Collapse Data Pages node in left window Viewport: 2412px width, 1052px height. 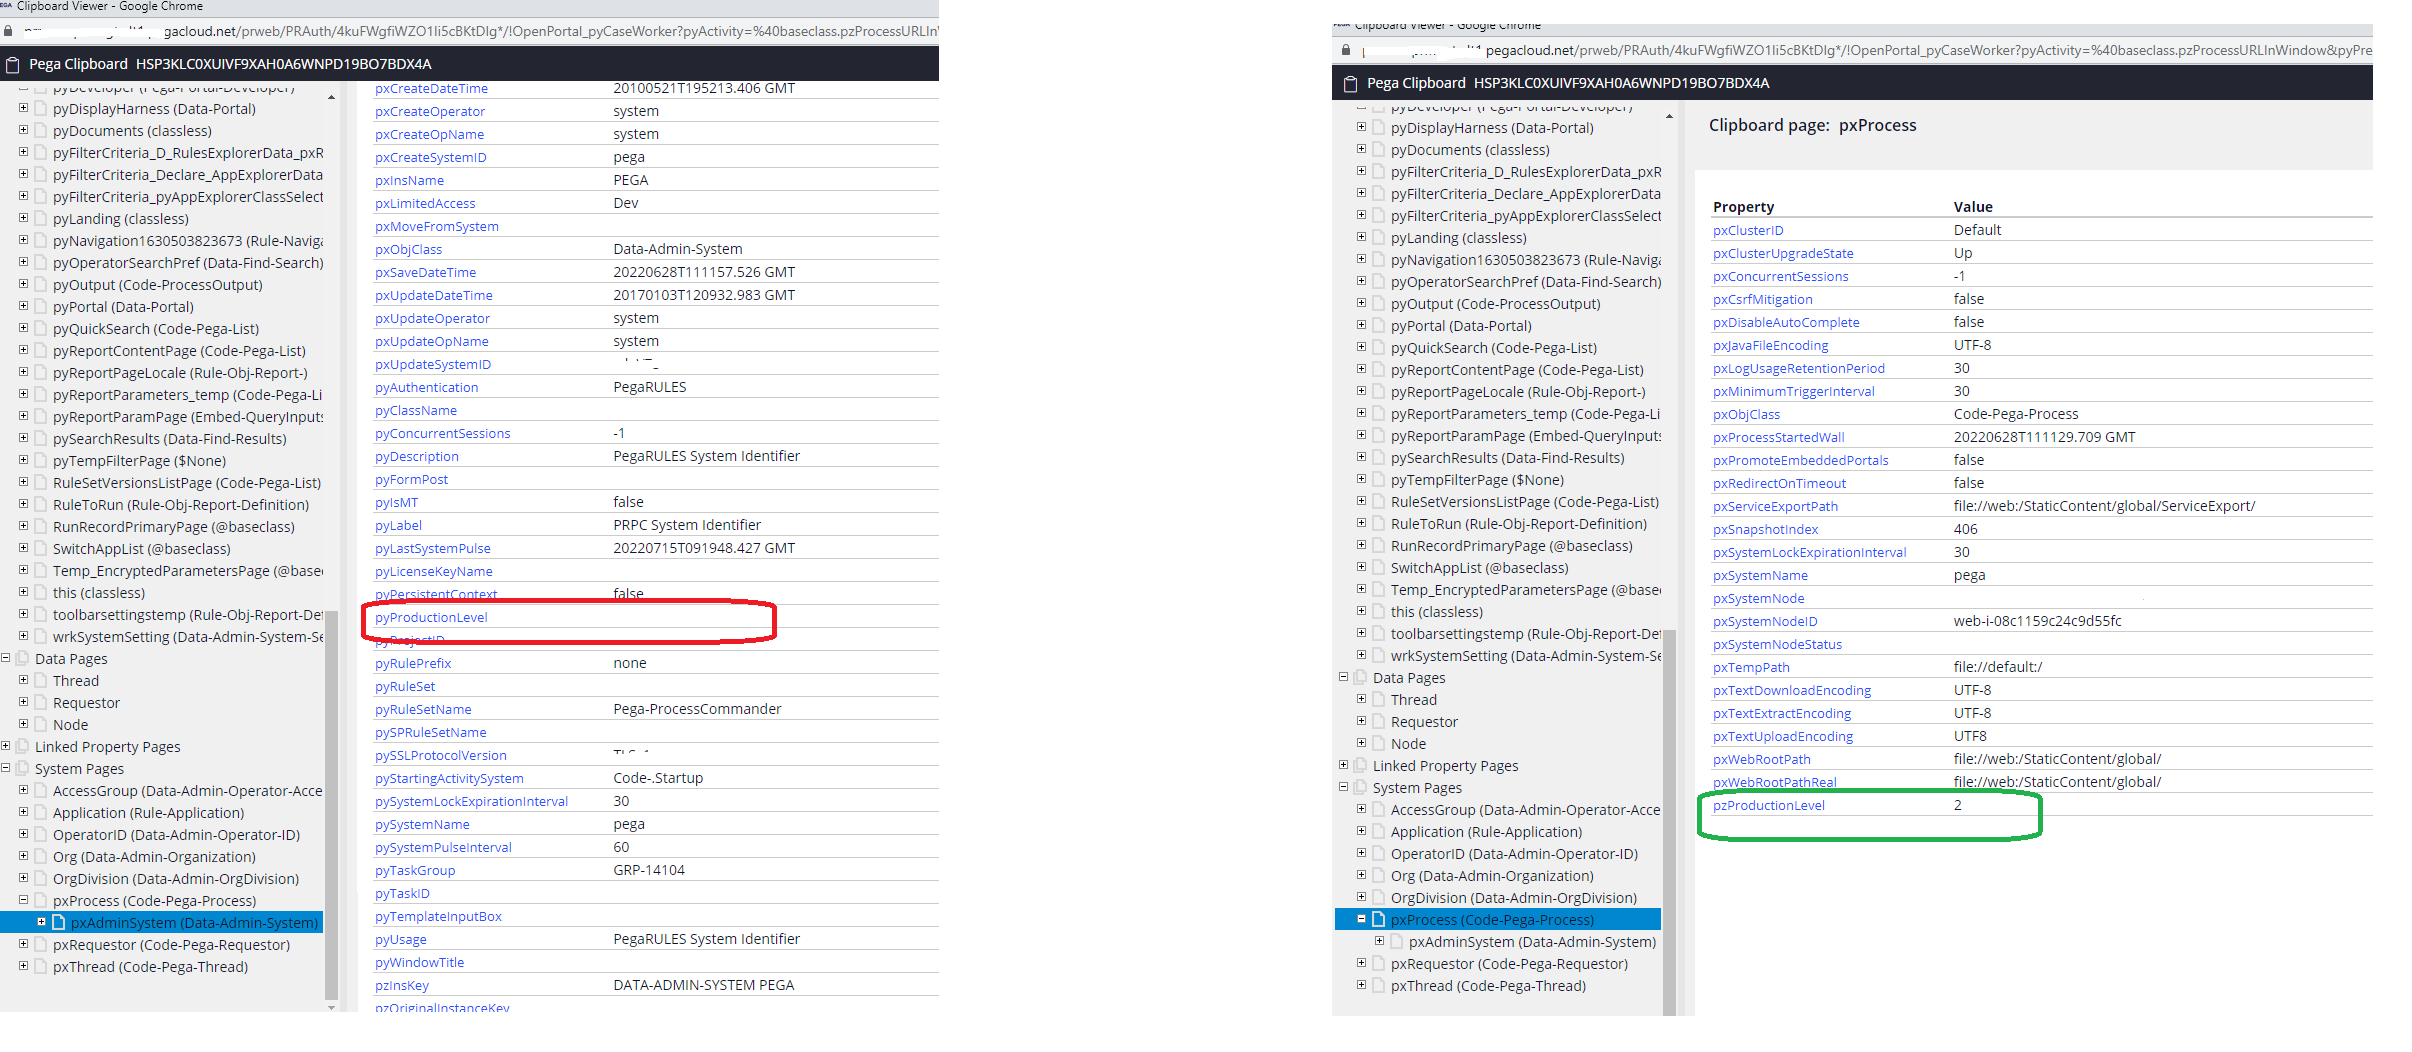coord(5,658)
